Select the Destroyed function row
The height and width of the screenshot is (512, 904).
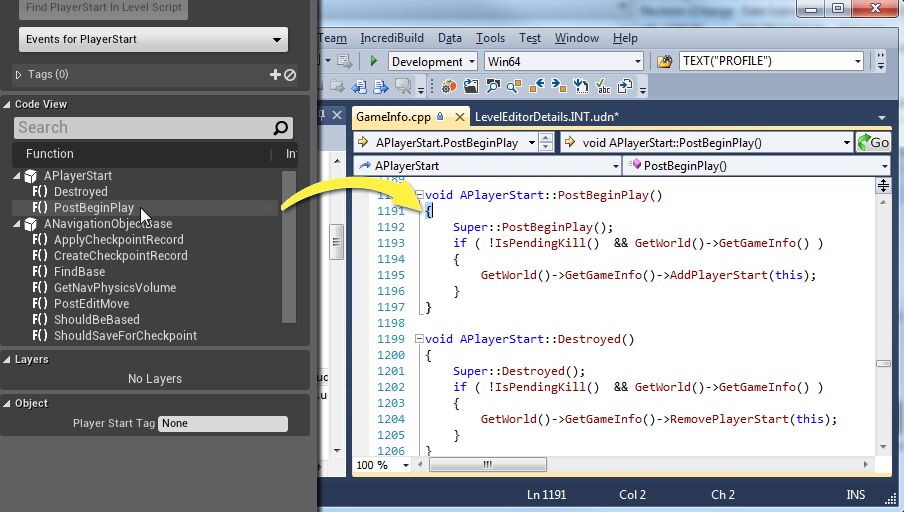pyautogui.click(x=145, y=192)
